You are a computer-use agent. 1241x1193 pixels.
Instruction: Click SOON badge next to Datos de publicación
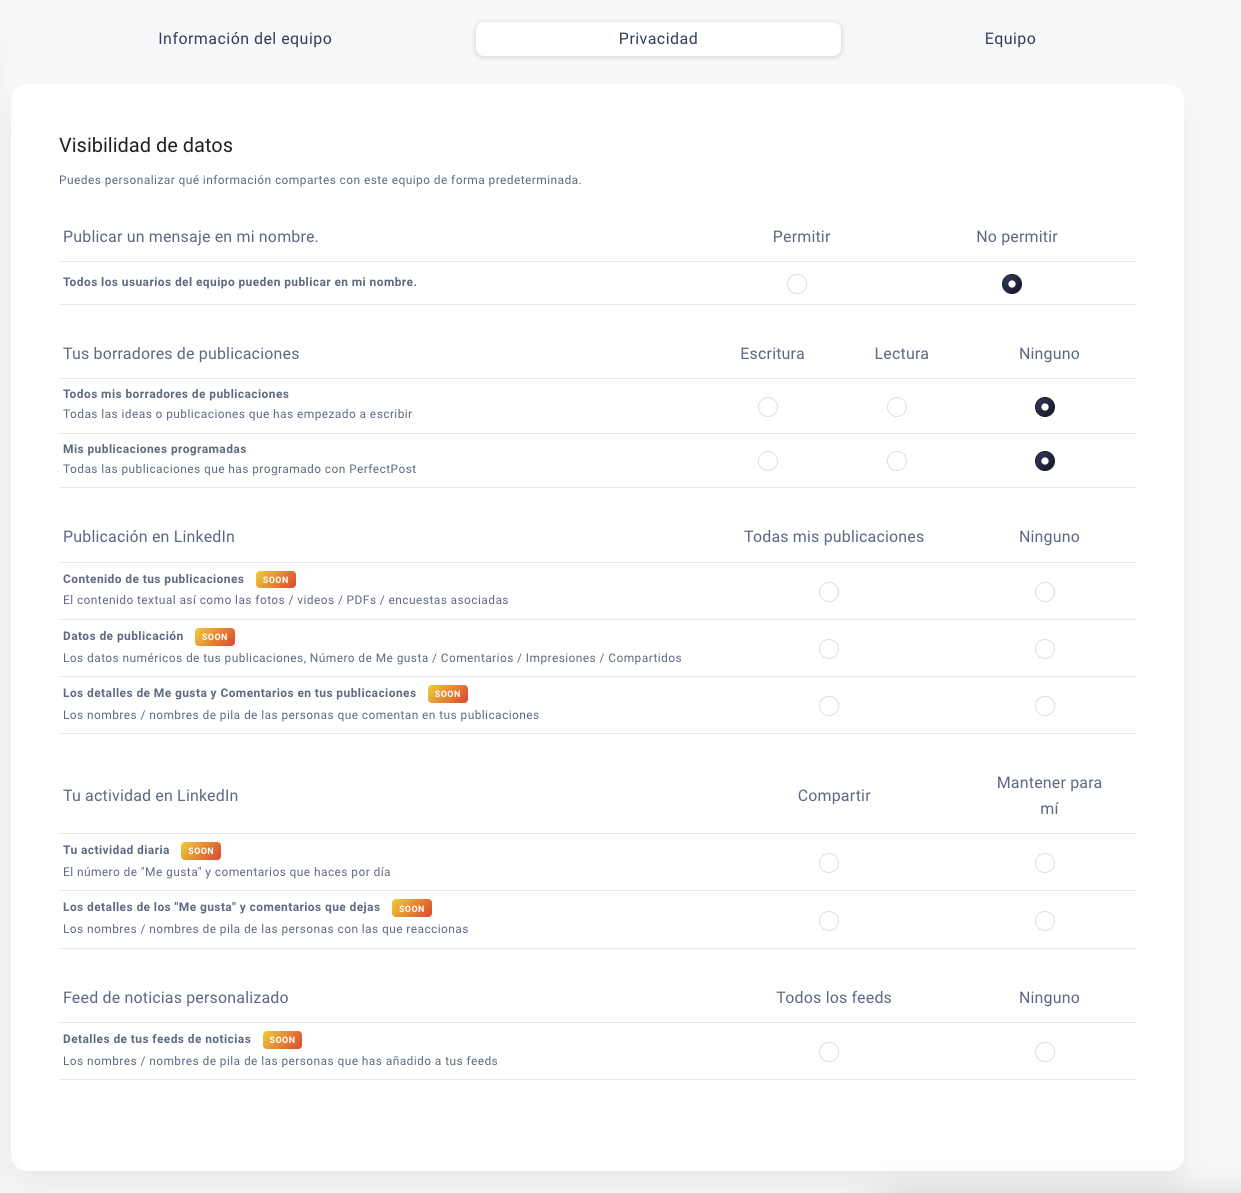click(x=215, y=637)
